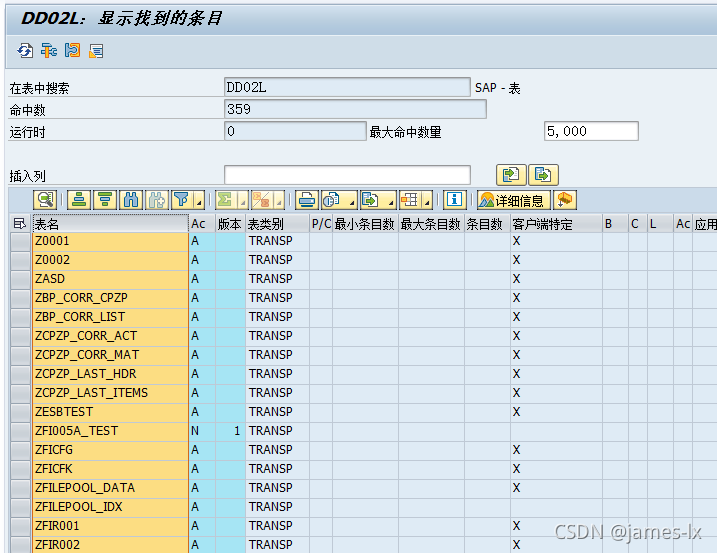Click the Choose Layout grid icon
This screenshot has height=553, width=717.
pos(410,200)
